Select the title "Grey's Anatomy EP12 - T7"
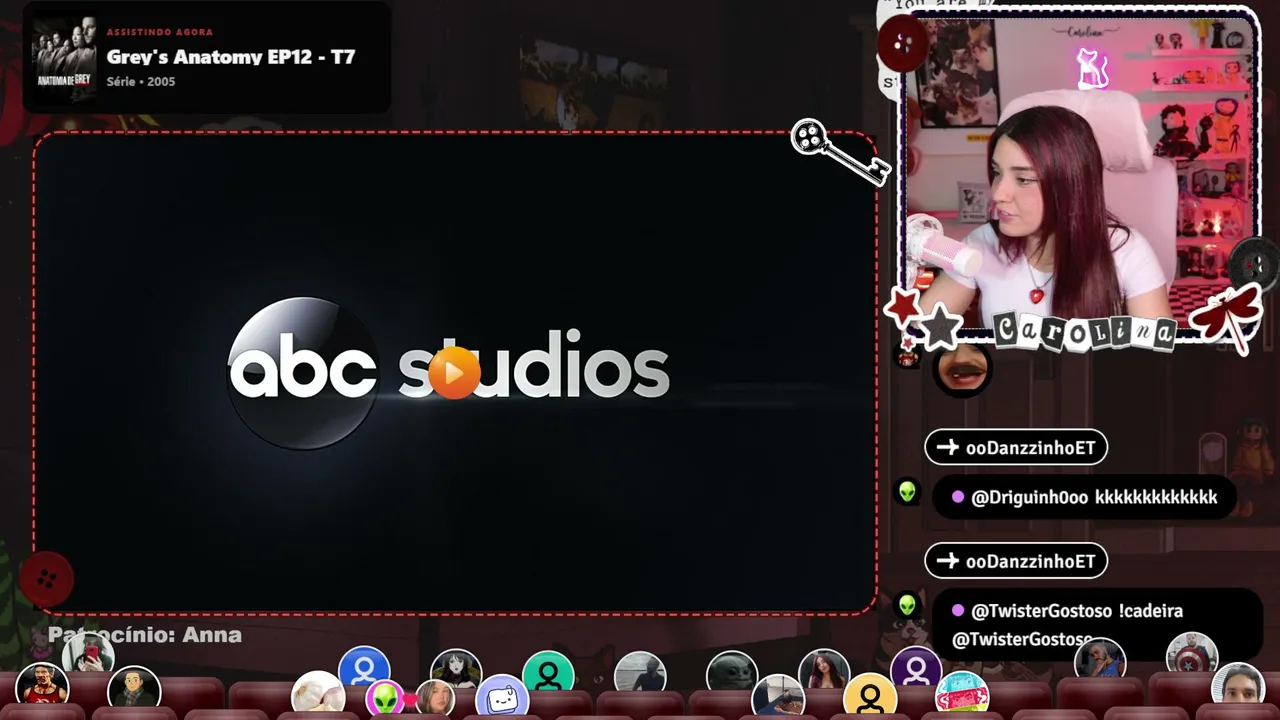Viewport: 1280px width, 720px height. [231, 57]
